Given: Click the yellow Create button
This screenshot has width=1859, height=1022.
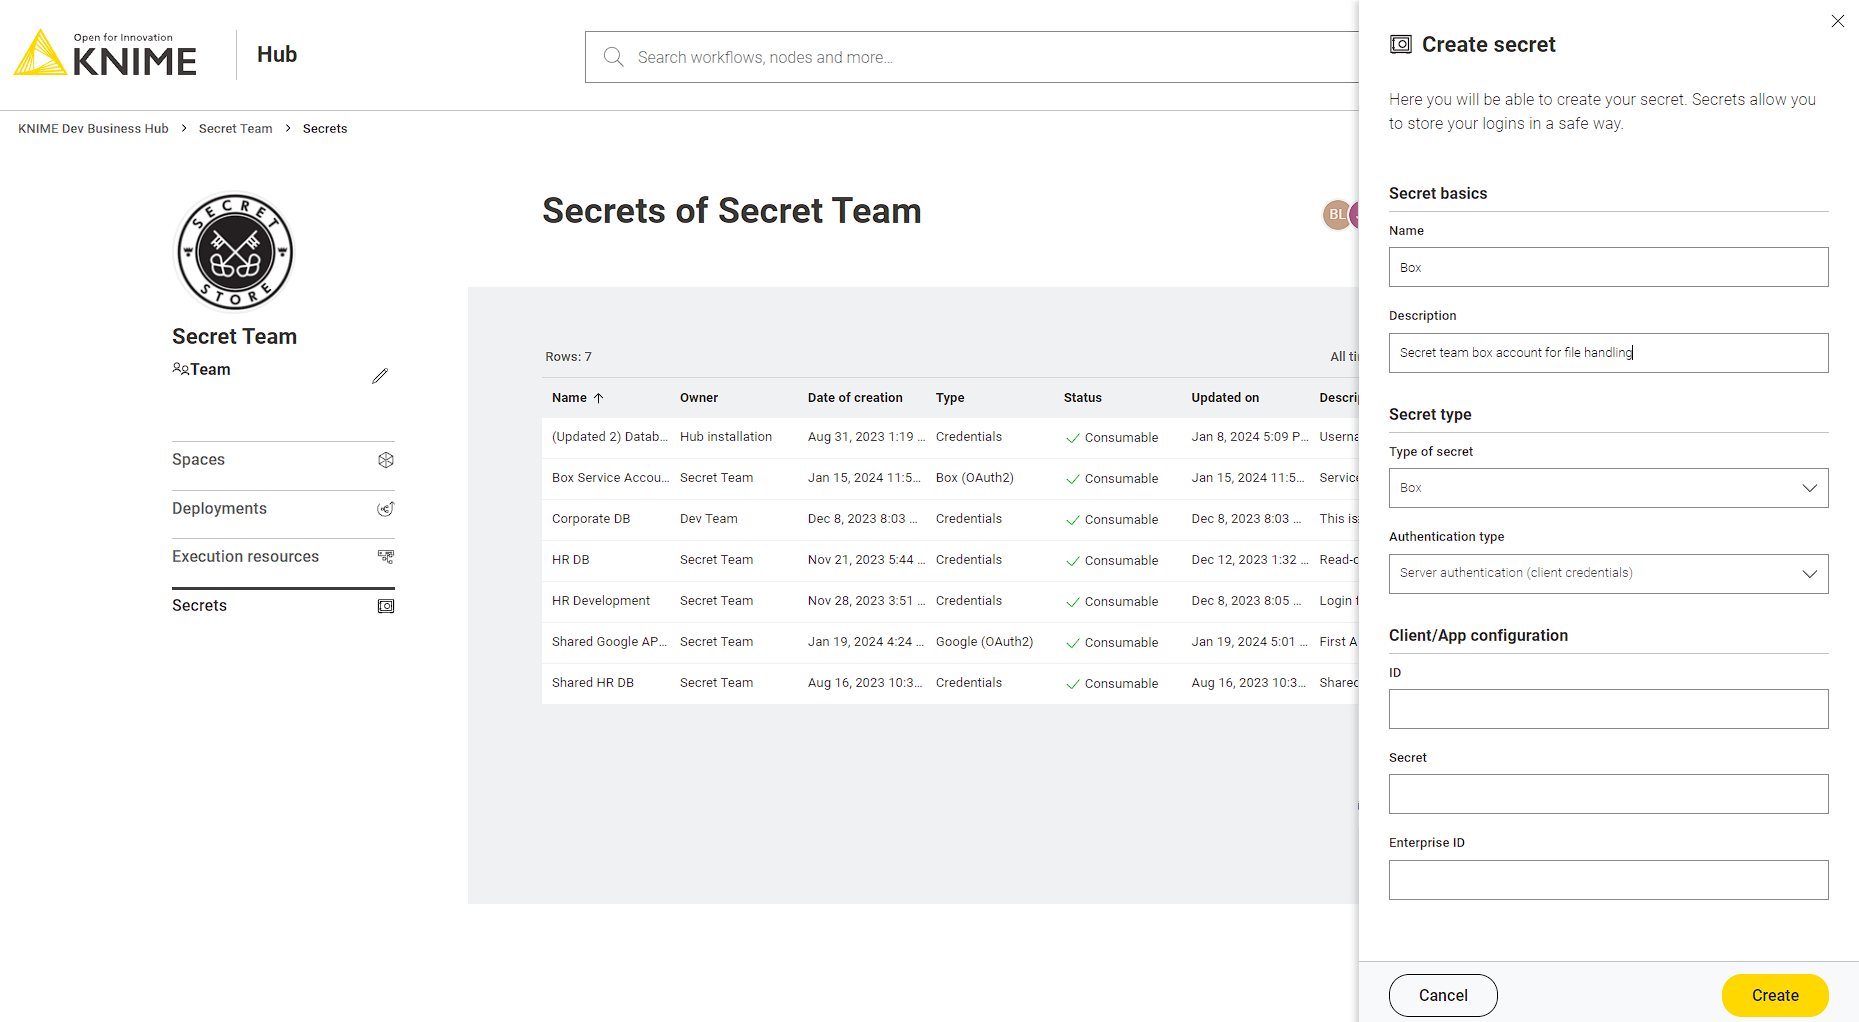Looking at the screenshot, I should coord(1775,995).
